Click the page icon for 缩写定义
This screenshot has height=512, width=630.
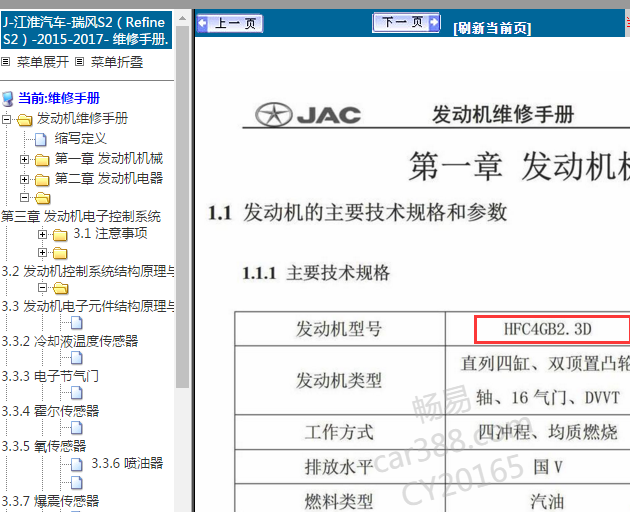pyautogui.click(x=41, y=139)
